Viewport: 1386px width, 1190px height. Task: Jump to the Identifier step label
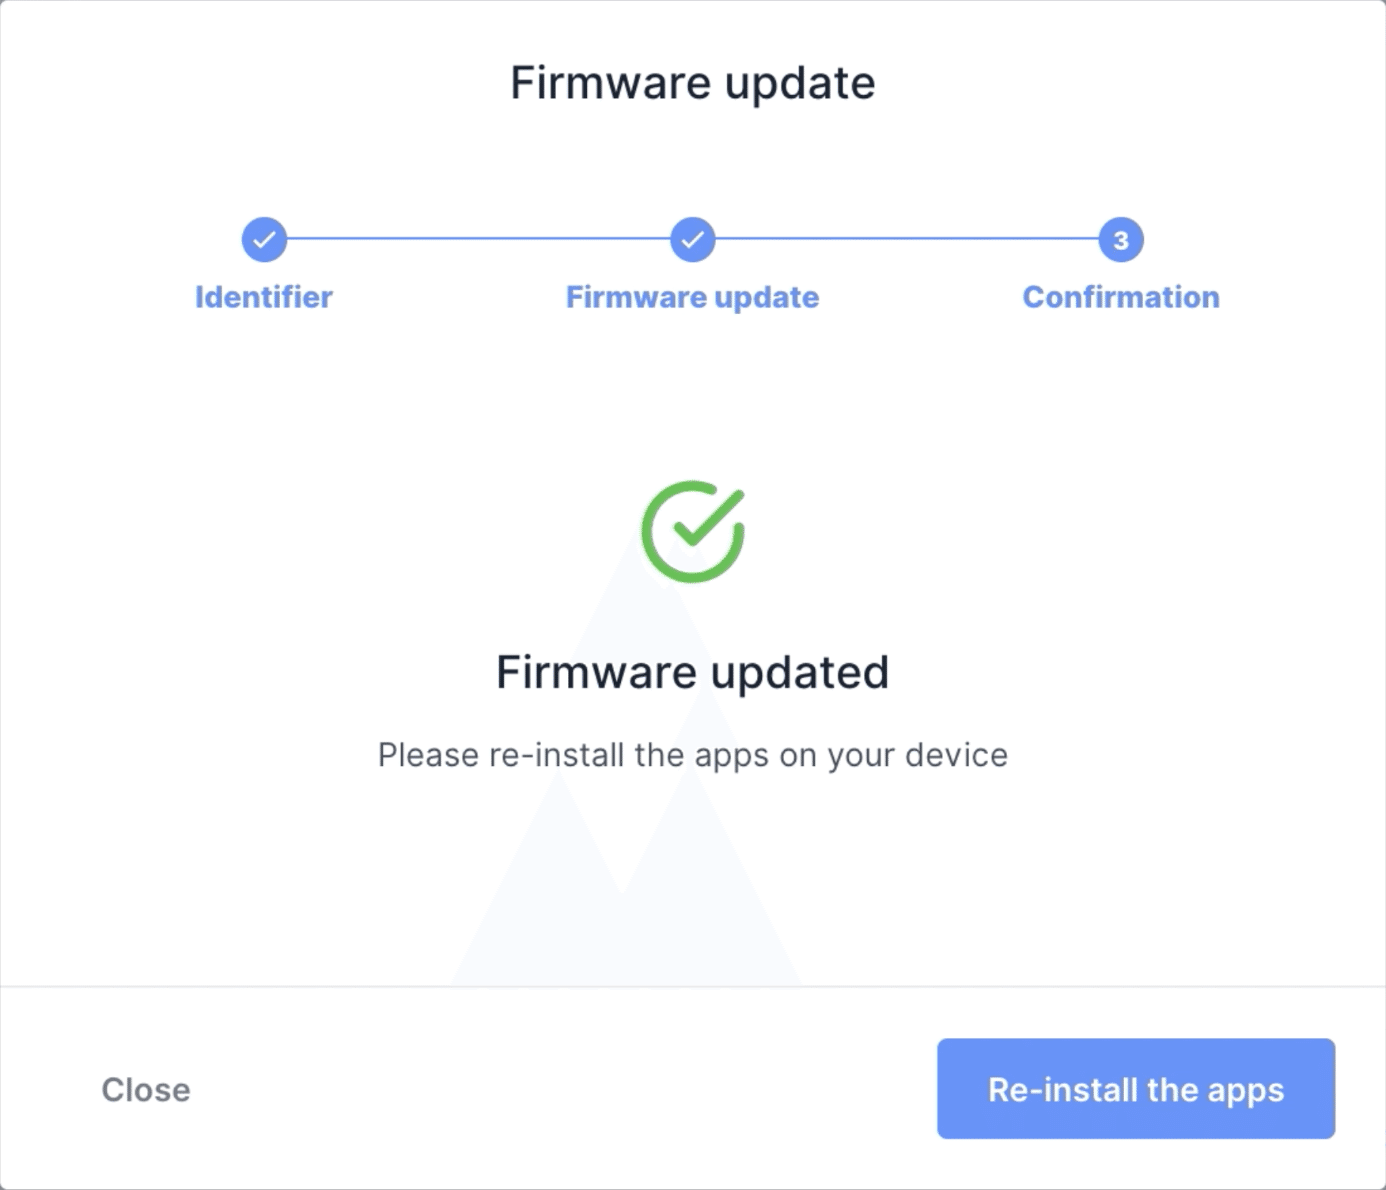[264, 297]
